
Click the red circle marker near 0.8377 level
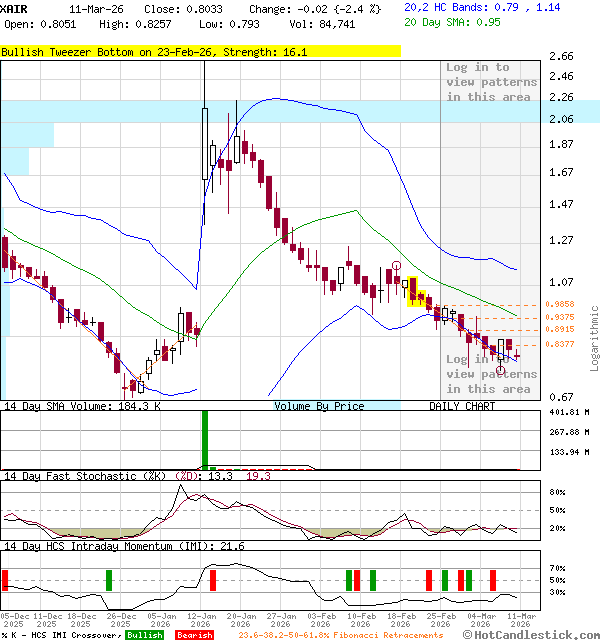(x=501, y=370)
